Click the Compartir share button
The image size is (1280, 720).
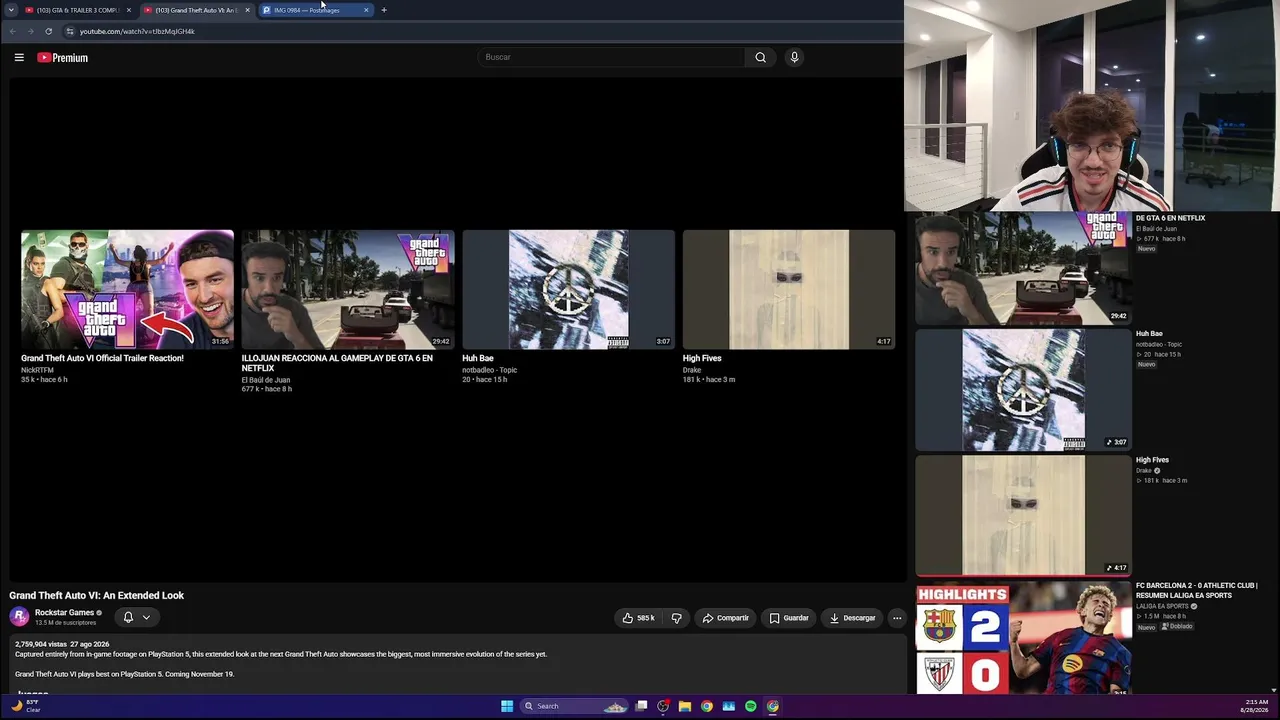pos(726,618)
